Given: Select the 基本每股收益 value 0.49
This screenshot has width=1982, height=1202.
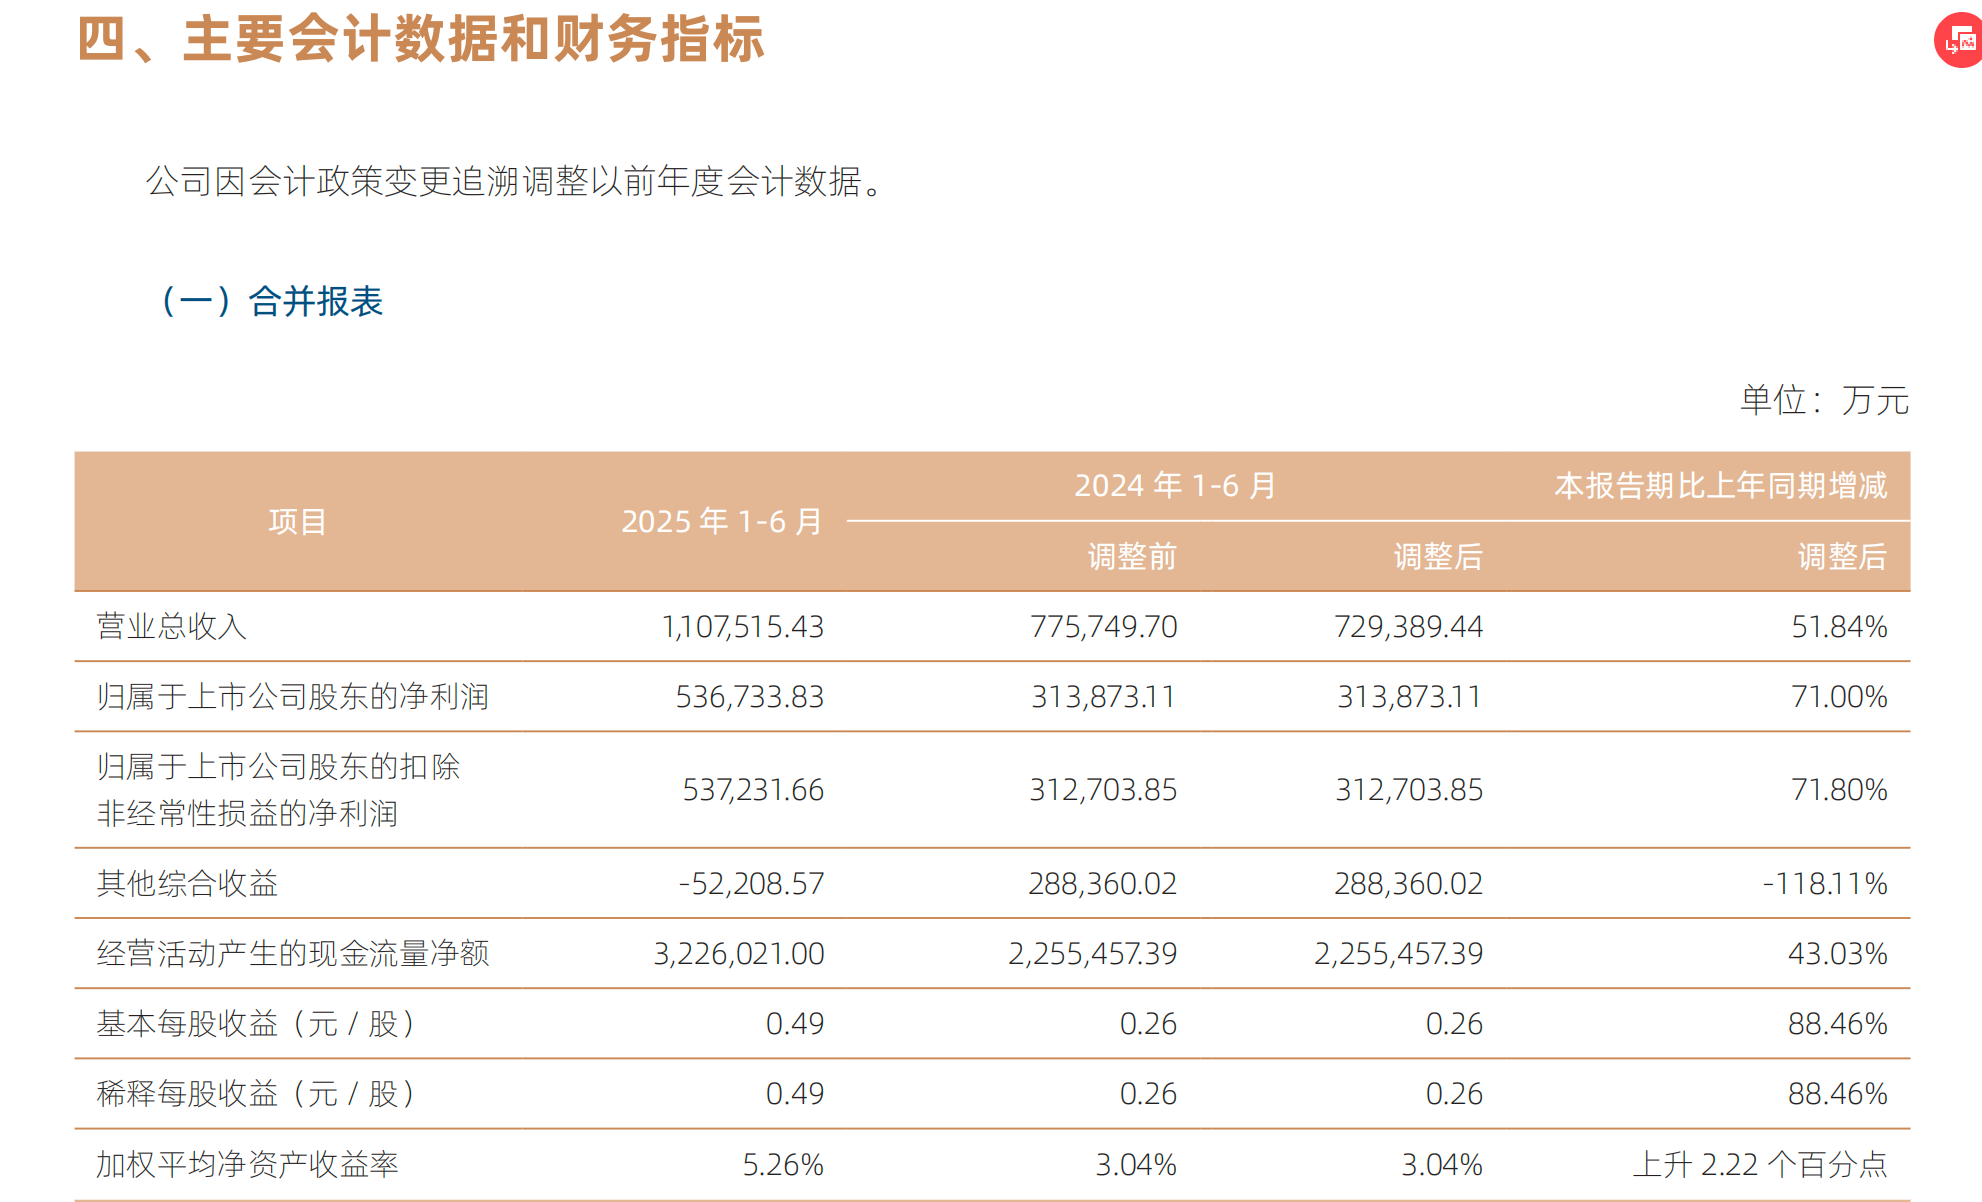Looking at the screenshot, I should tap(793, 1024).
